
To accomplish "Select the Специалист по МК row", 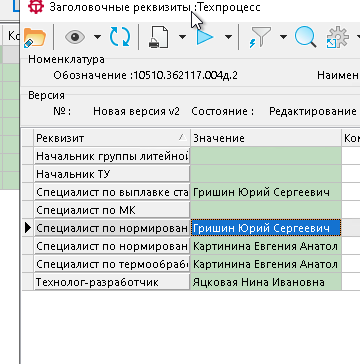I will 112,210.
